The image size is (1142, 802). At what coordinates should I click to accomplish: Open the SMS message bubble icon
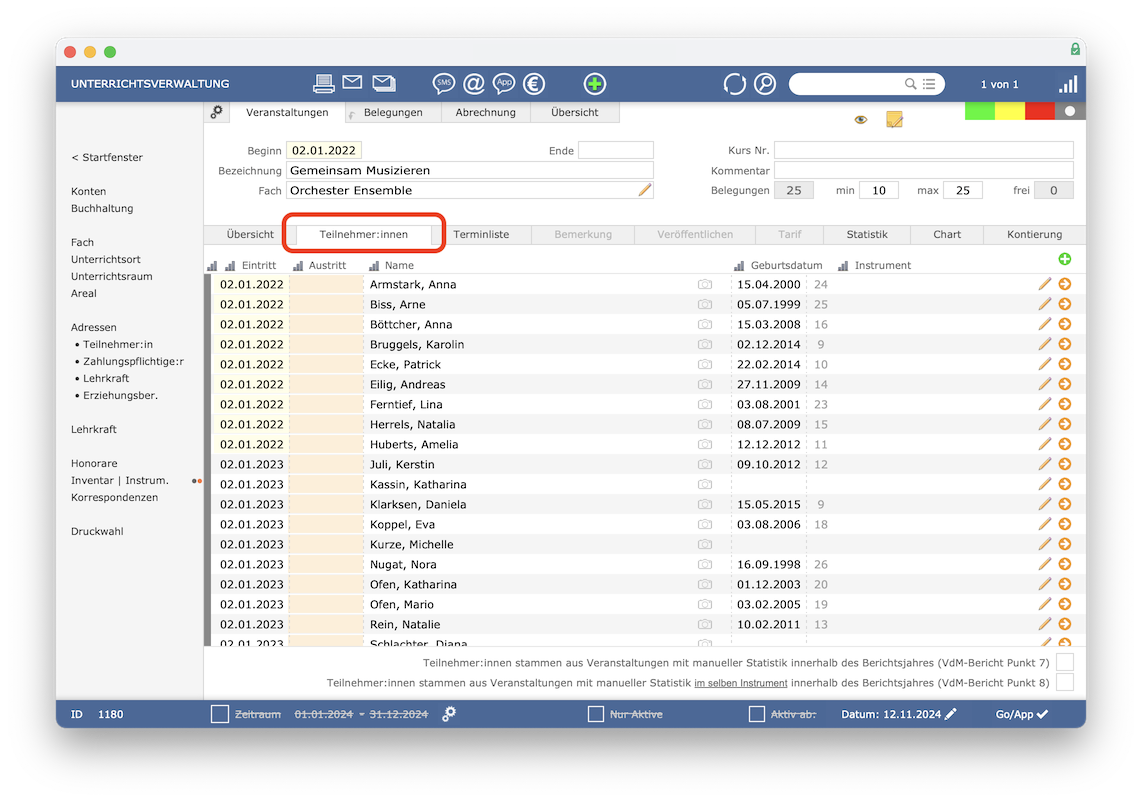click(444, 84)
